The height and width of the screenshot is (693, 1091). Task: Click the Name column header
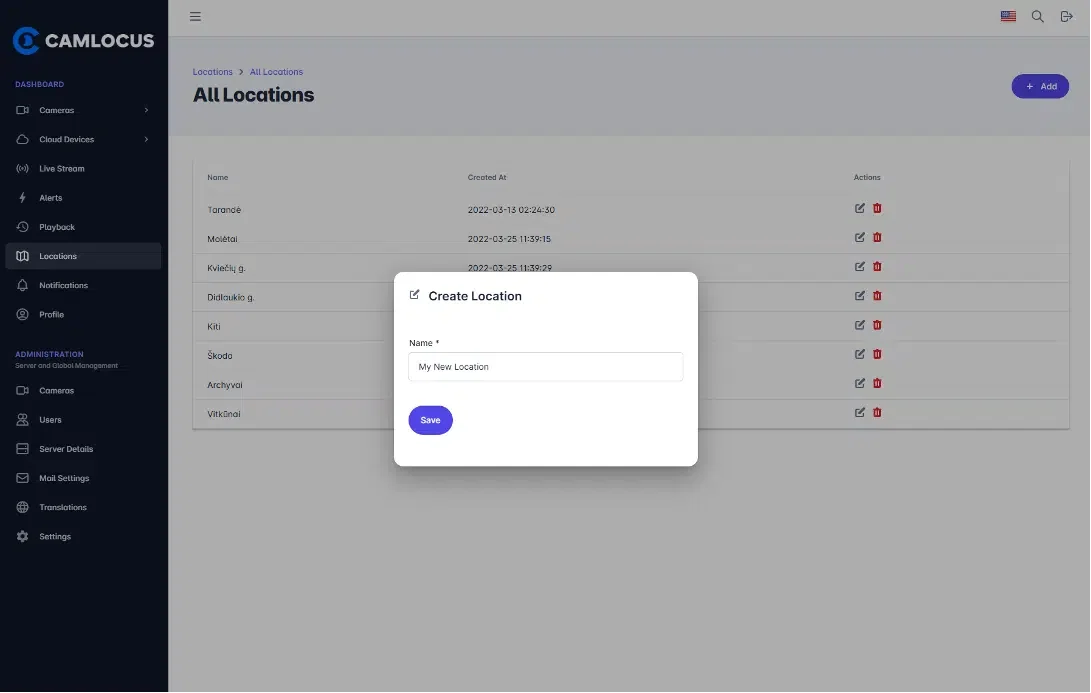click(x=218, y=177)
